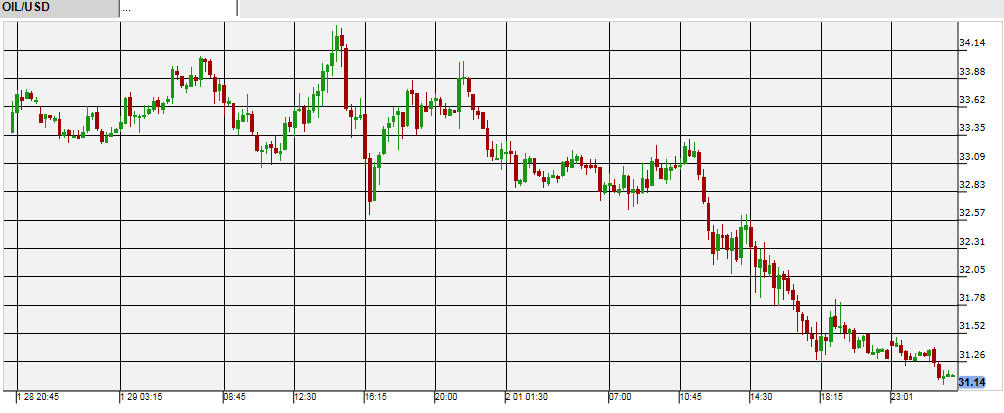Click the 32.05 price axis label
Screen dimensions: 1004x413
point(973,270)
